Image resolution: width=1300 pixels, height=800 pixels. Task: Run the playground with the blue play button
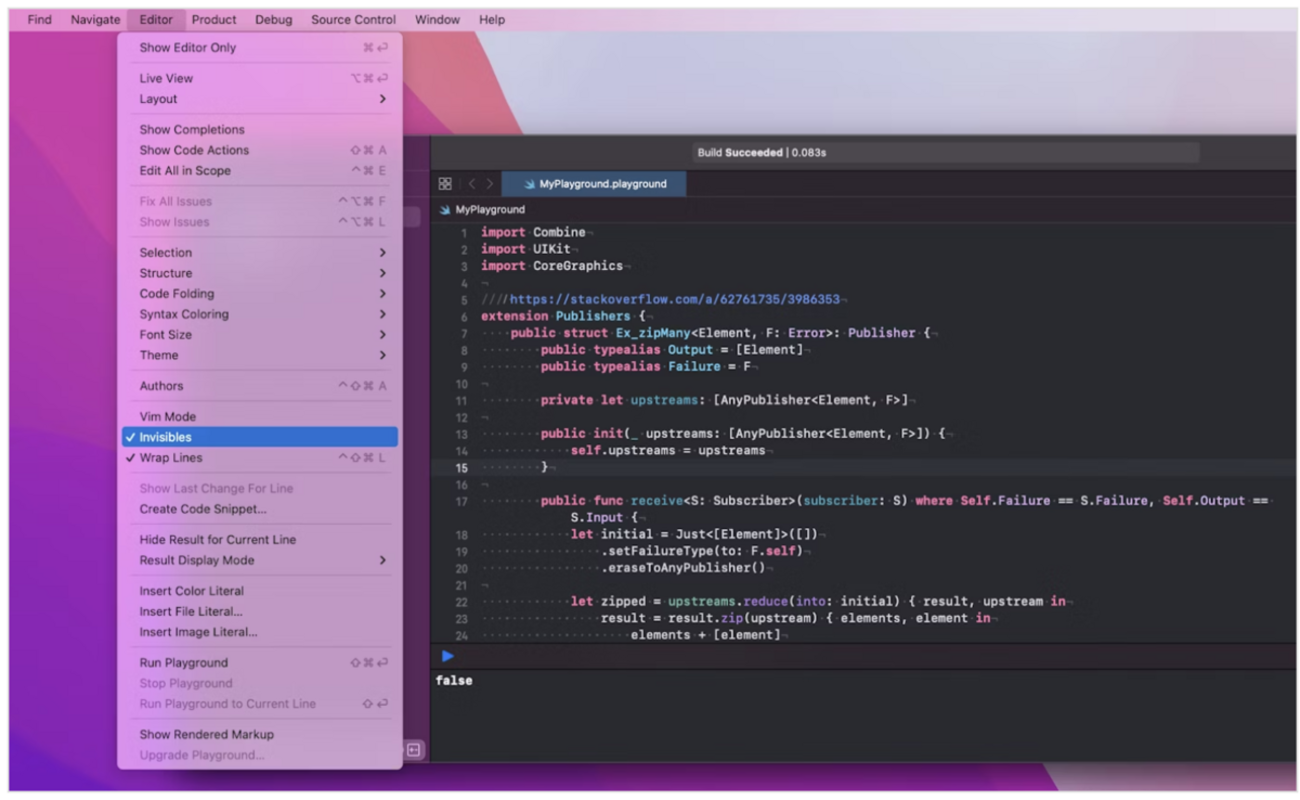446,656
